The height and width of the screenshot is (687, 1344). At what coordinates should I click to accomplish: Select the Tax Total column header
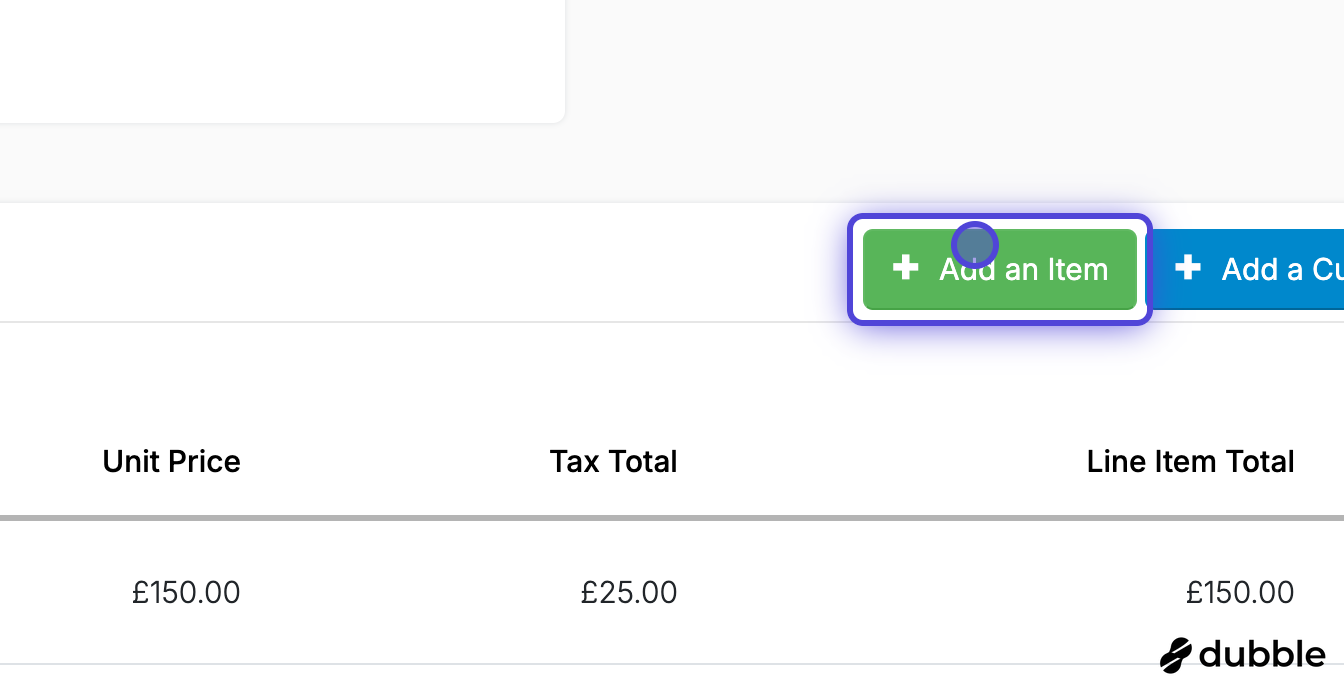coord(613,461)
